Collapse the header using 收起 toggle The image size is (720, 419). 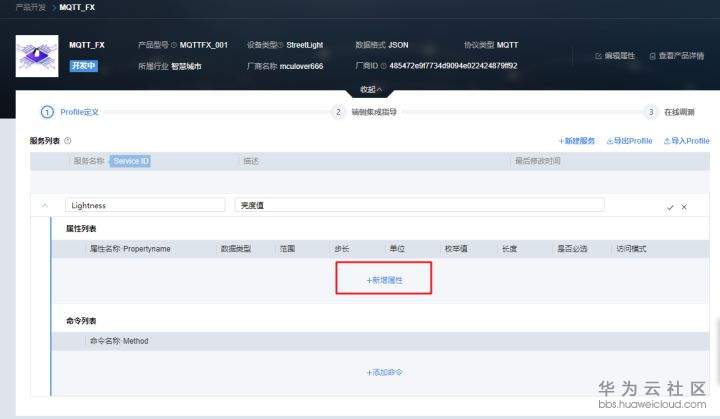point(371,90)
